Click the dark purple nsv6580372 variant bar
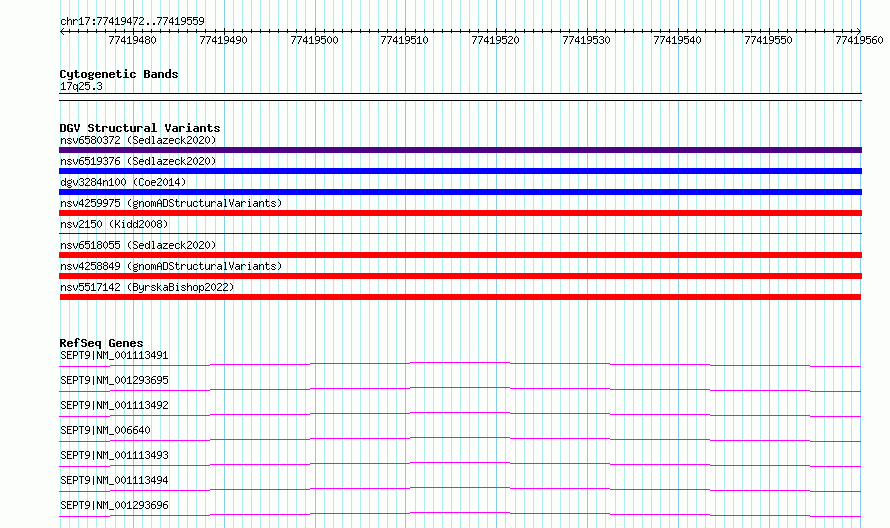 pyautogui.click(x=460, y=150)
